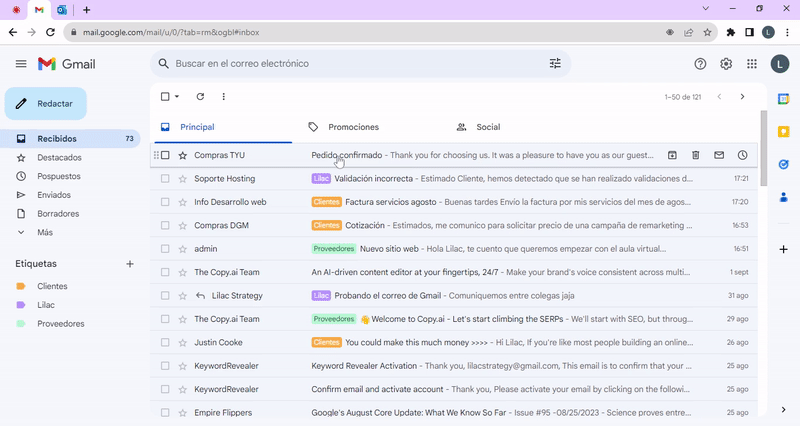Viewport: 800px width, 426px height.
Task: Open Google Calendar side panel icon
Action: click(x=783, y=98)
